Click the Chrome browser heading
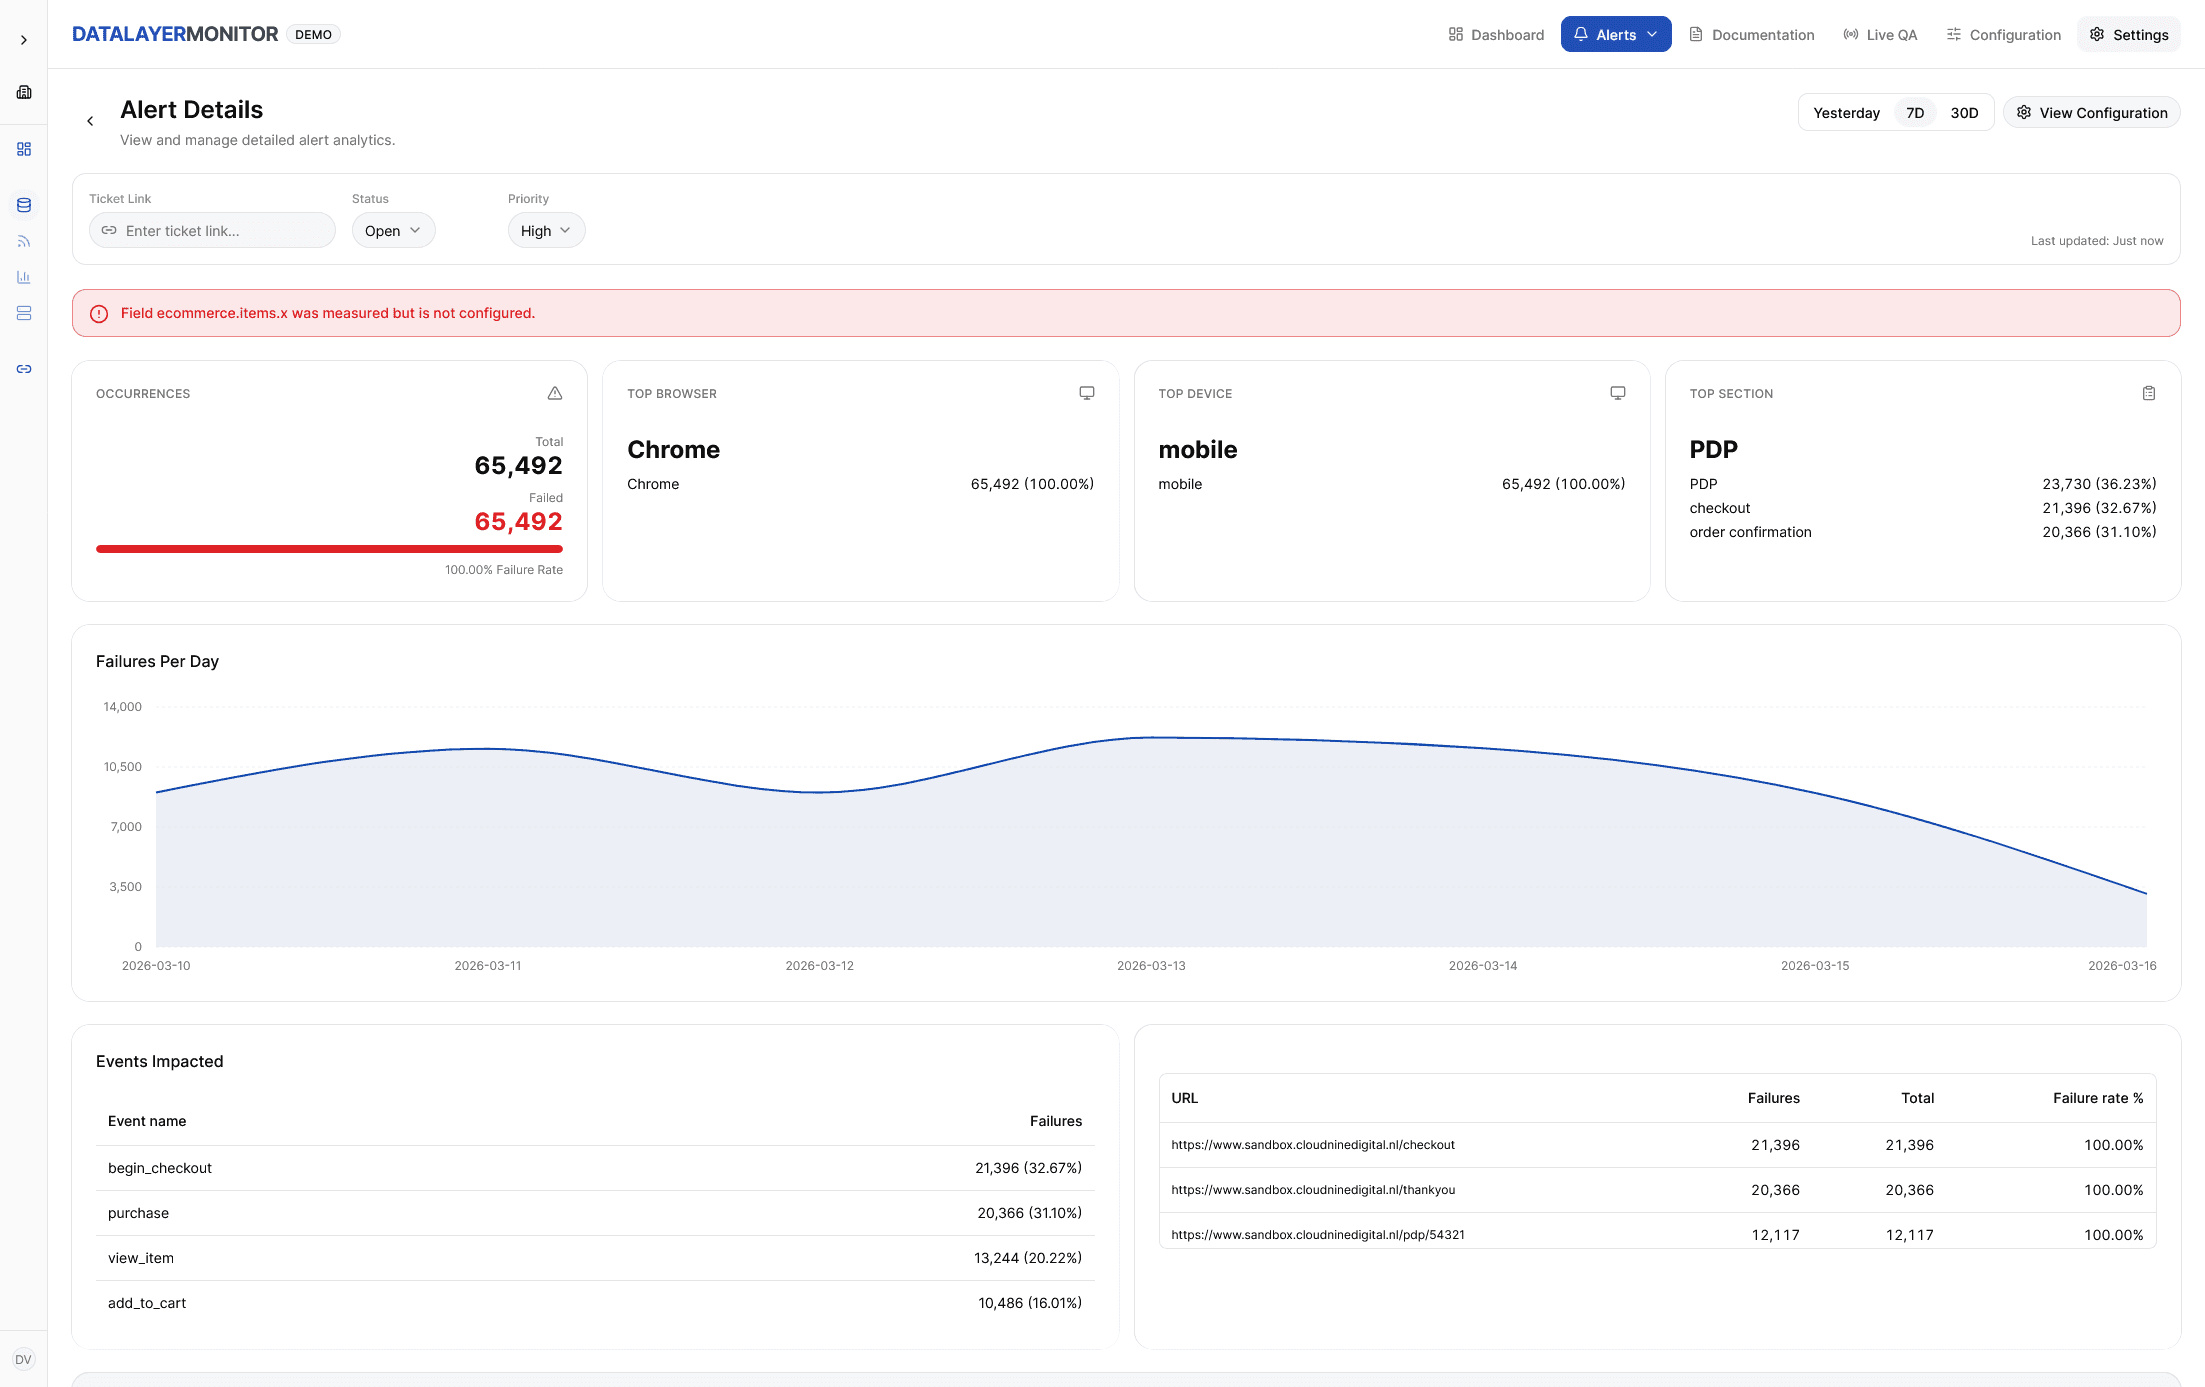The width and height of the screenshot is (2205, 1387). [673, 449]
